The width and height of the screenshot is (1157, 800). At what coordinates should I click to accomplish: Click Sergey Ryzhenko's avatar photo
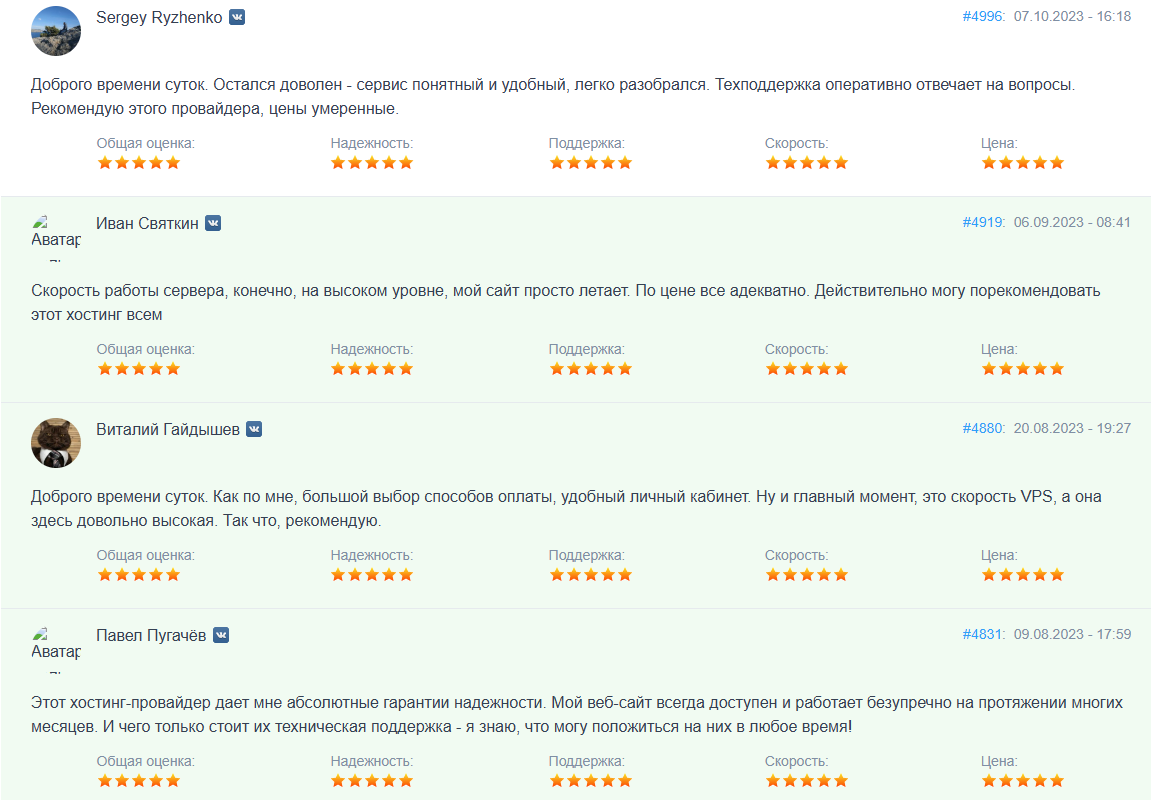click(x=56, y=31)
